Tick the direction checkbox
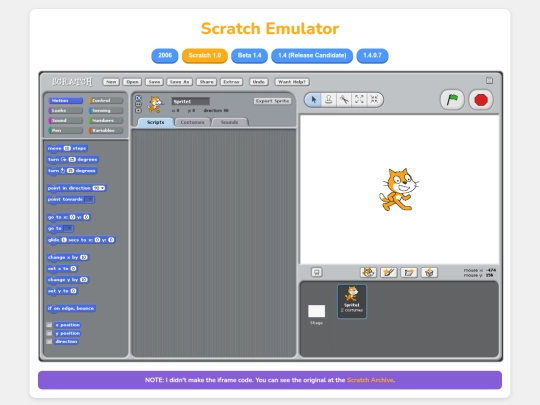 click(x=49, y=341)
